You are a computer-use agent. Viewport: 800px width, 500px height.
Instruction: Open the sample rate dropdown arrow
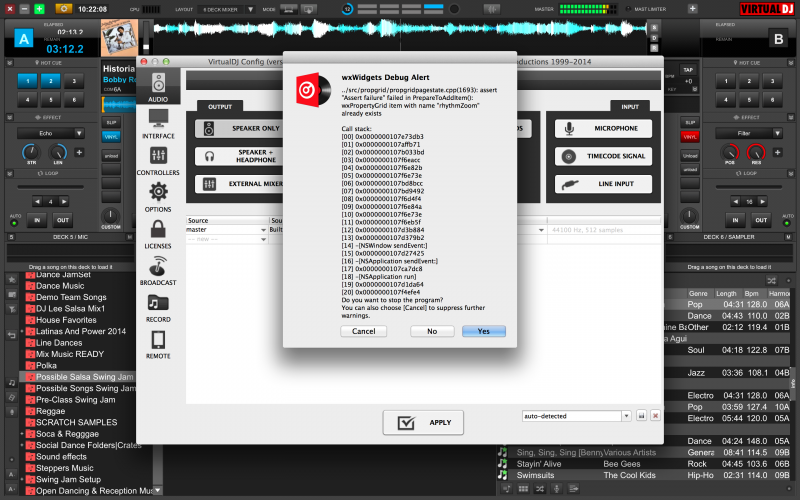(x=541, y=230)
